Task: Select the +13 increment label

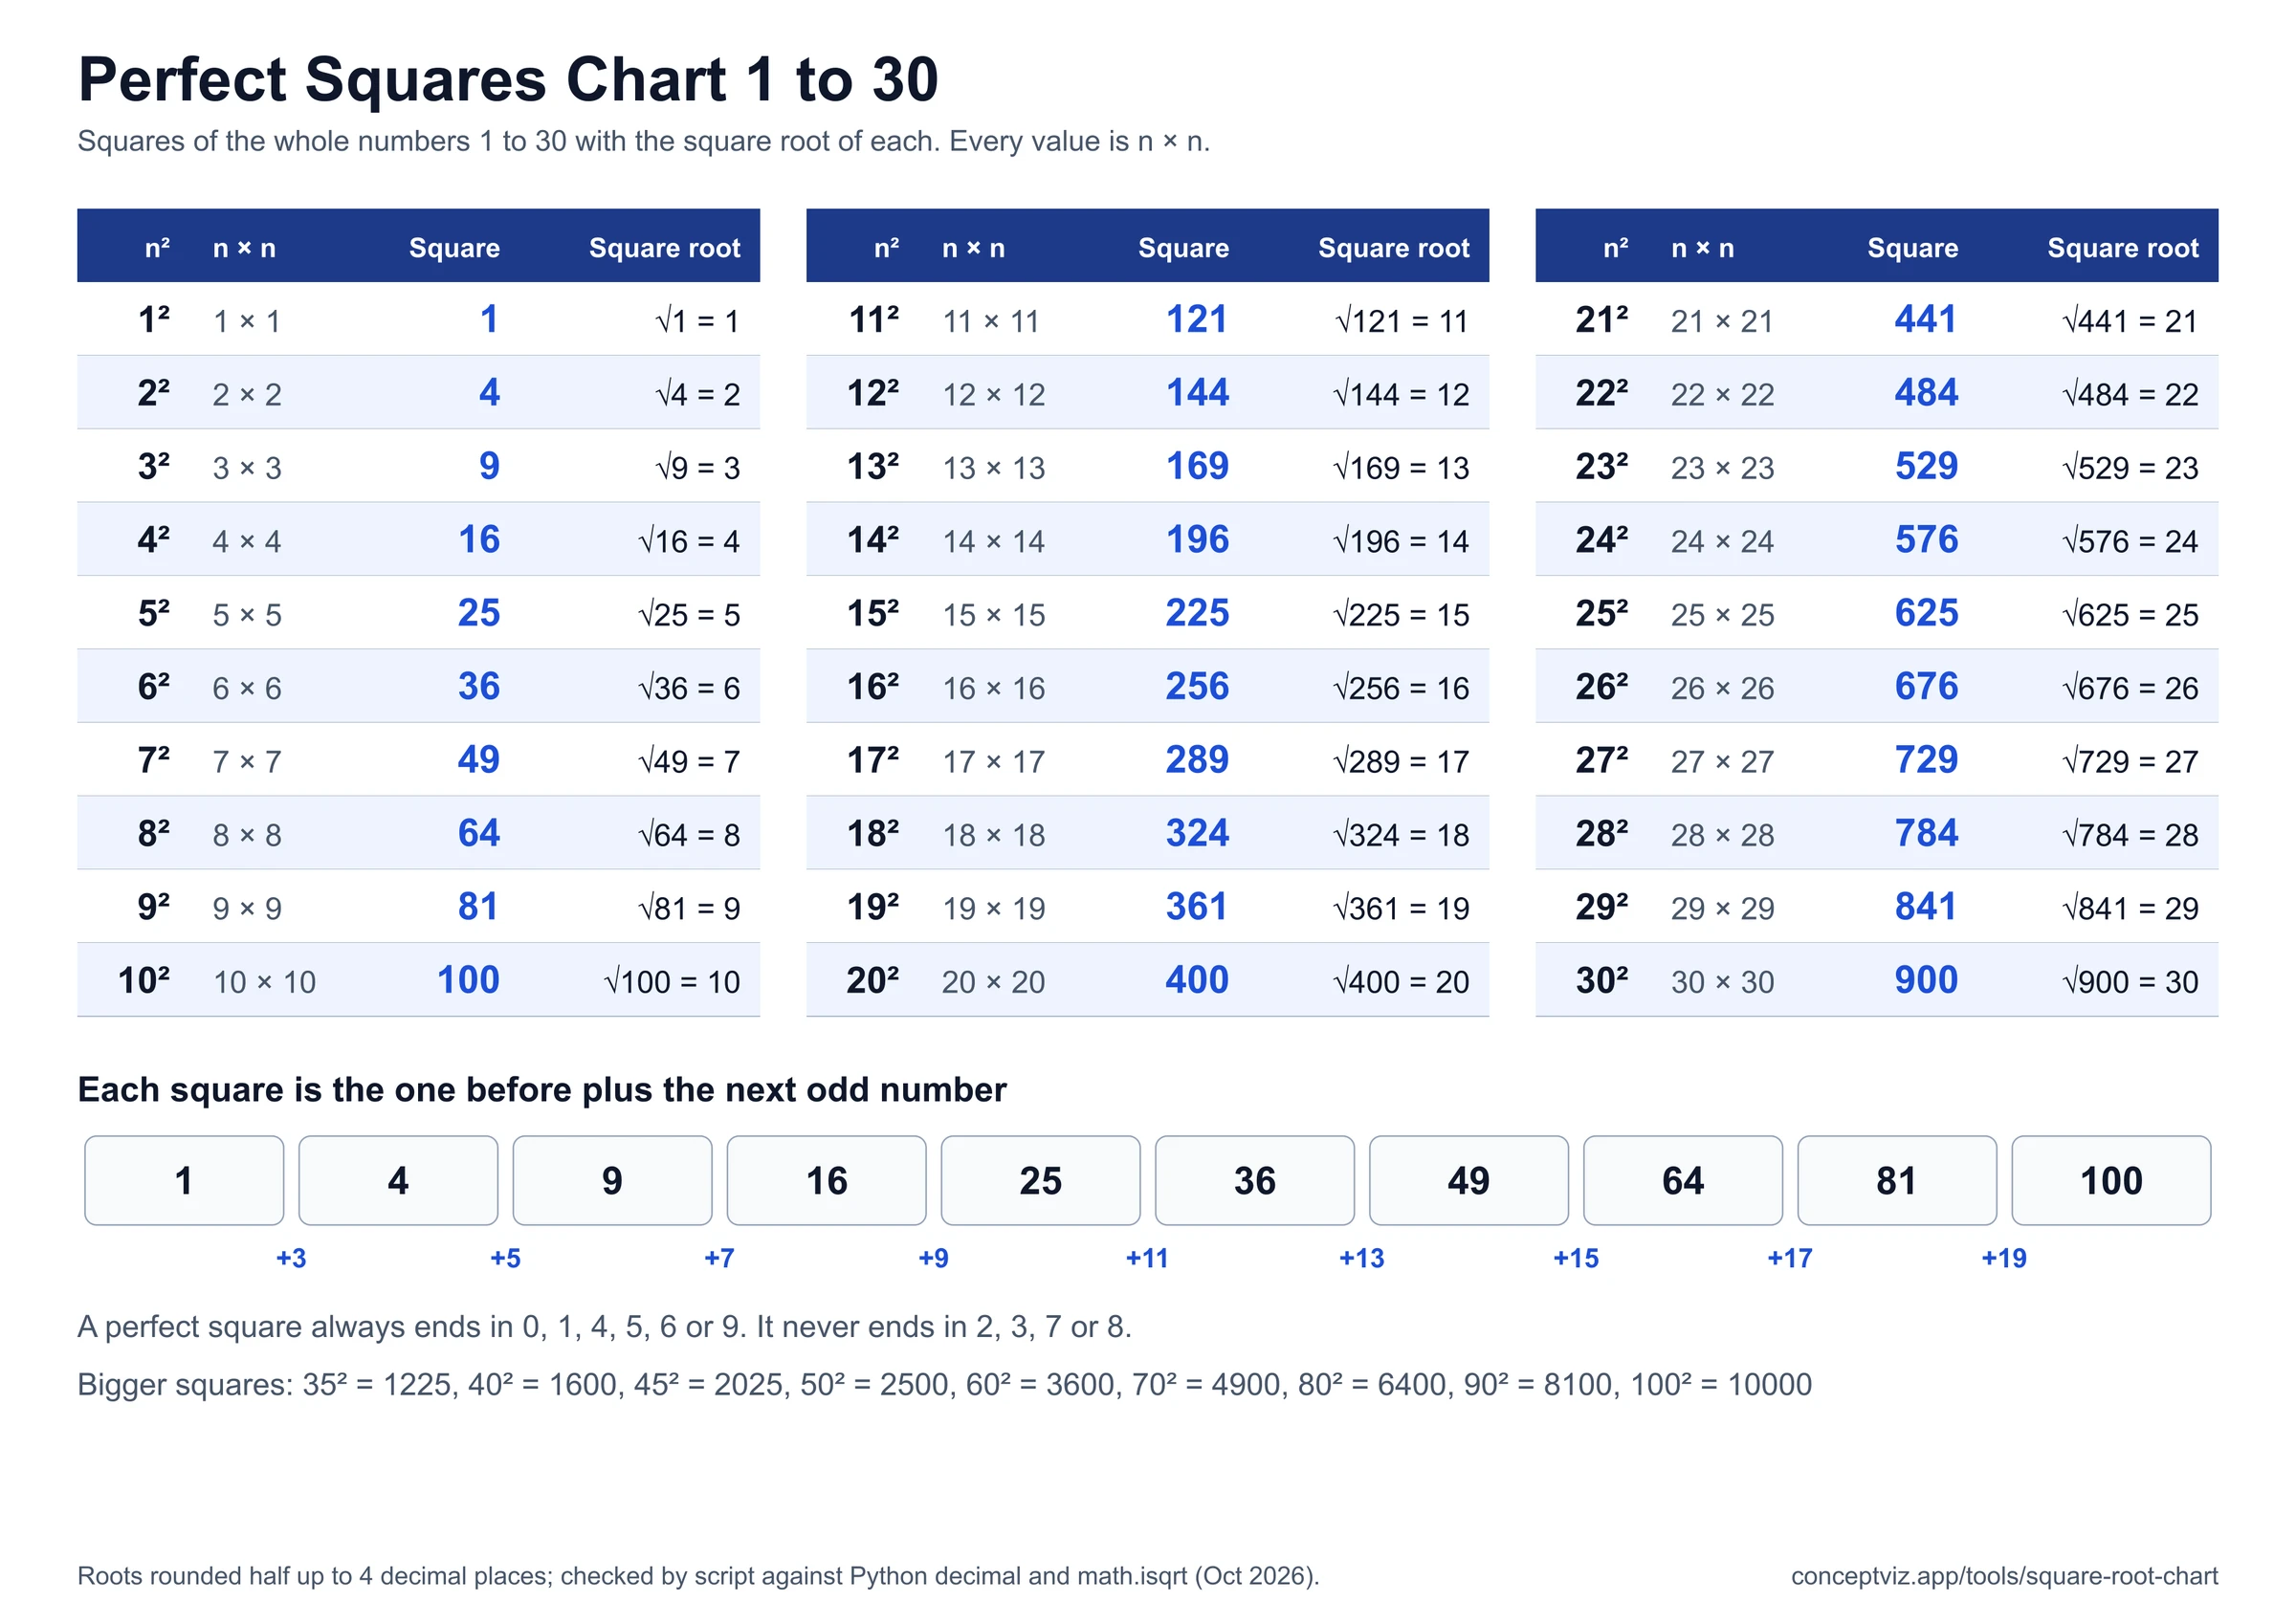Action: click(x=1361, y=1258)
